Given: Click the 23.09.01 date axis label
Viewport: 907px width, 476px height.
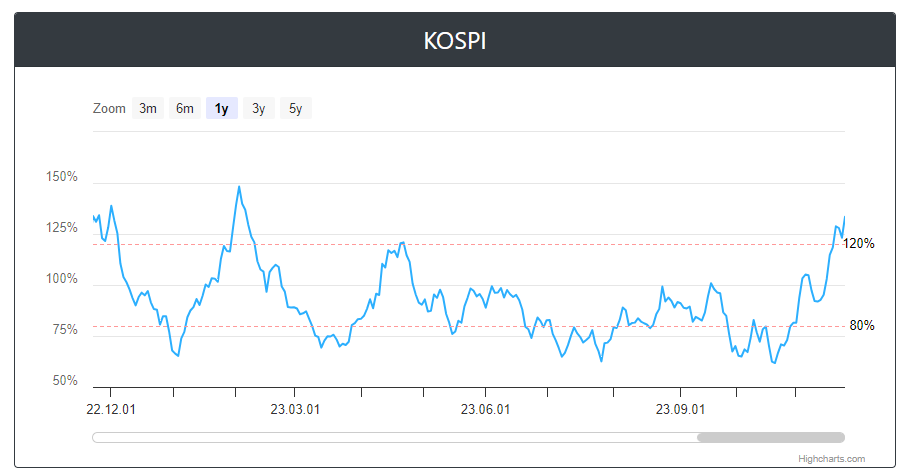Looking at the screenshot, I should [680, 409].
